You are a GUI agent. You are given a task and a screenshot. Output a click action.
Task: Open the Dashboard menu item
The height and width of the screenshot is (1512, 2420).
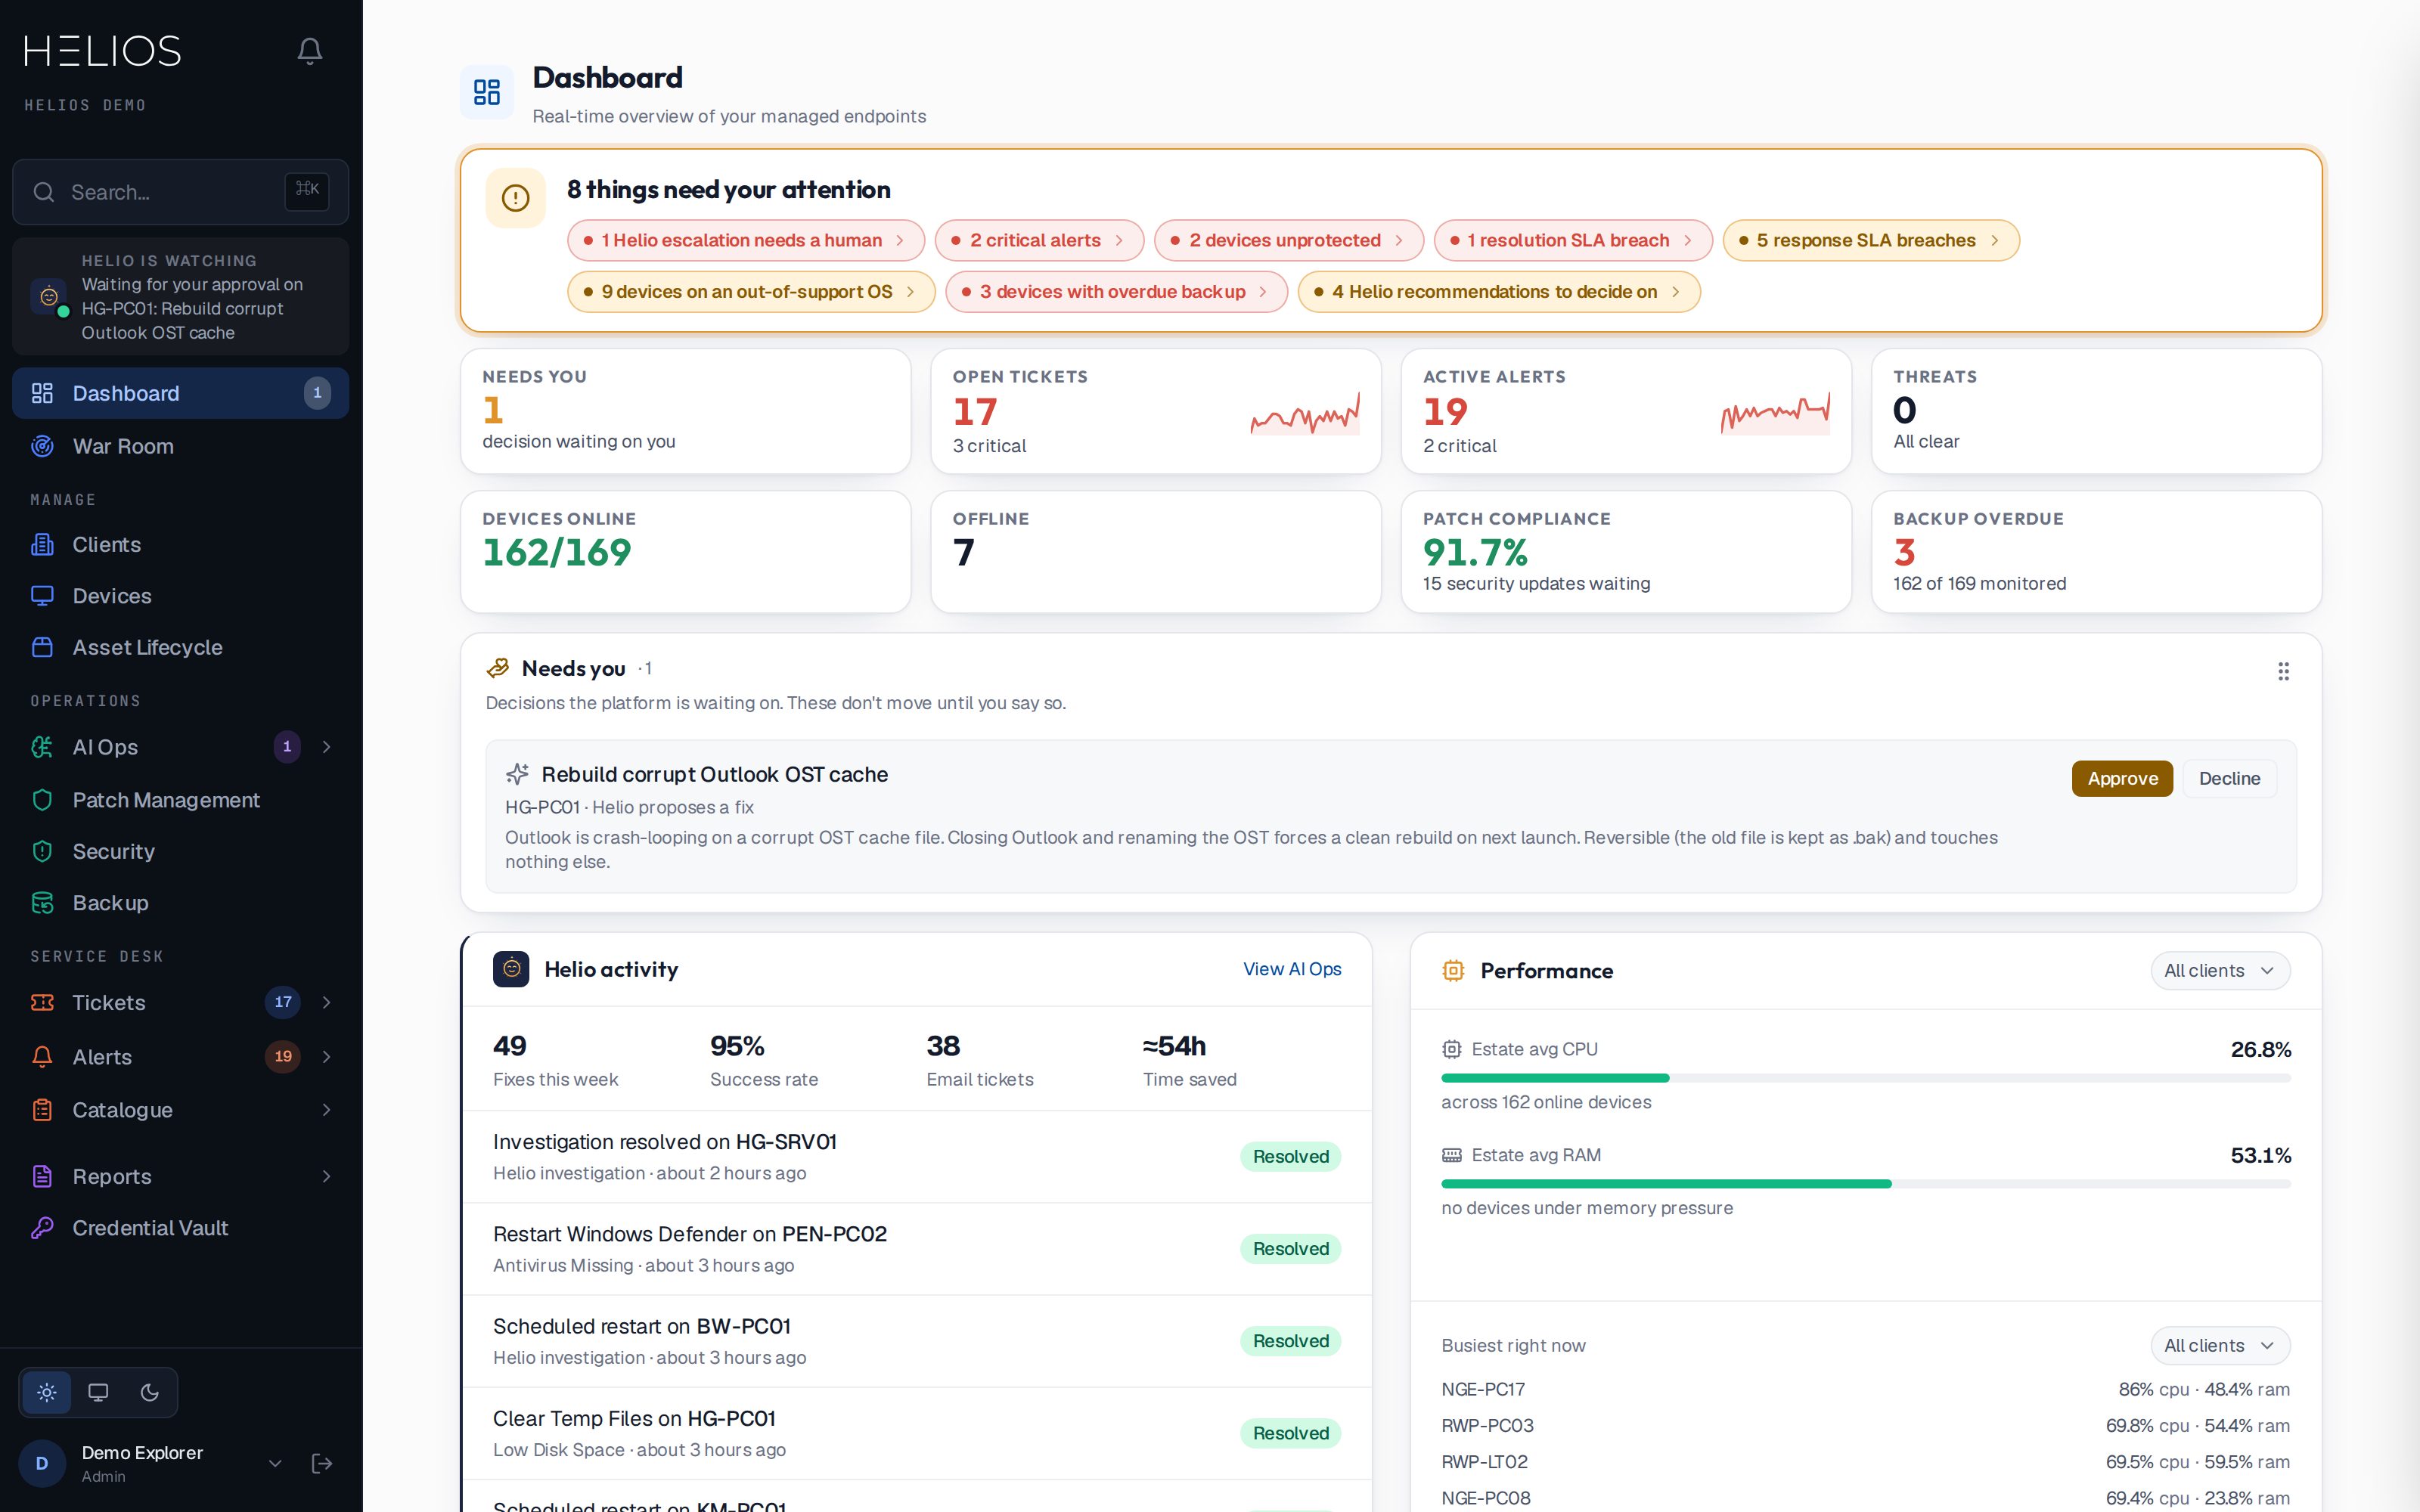180,393
